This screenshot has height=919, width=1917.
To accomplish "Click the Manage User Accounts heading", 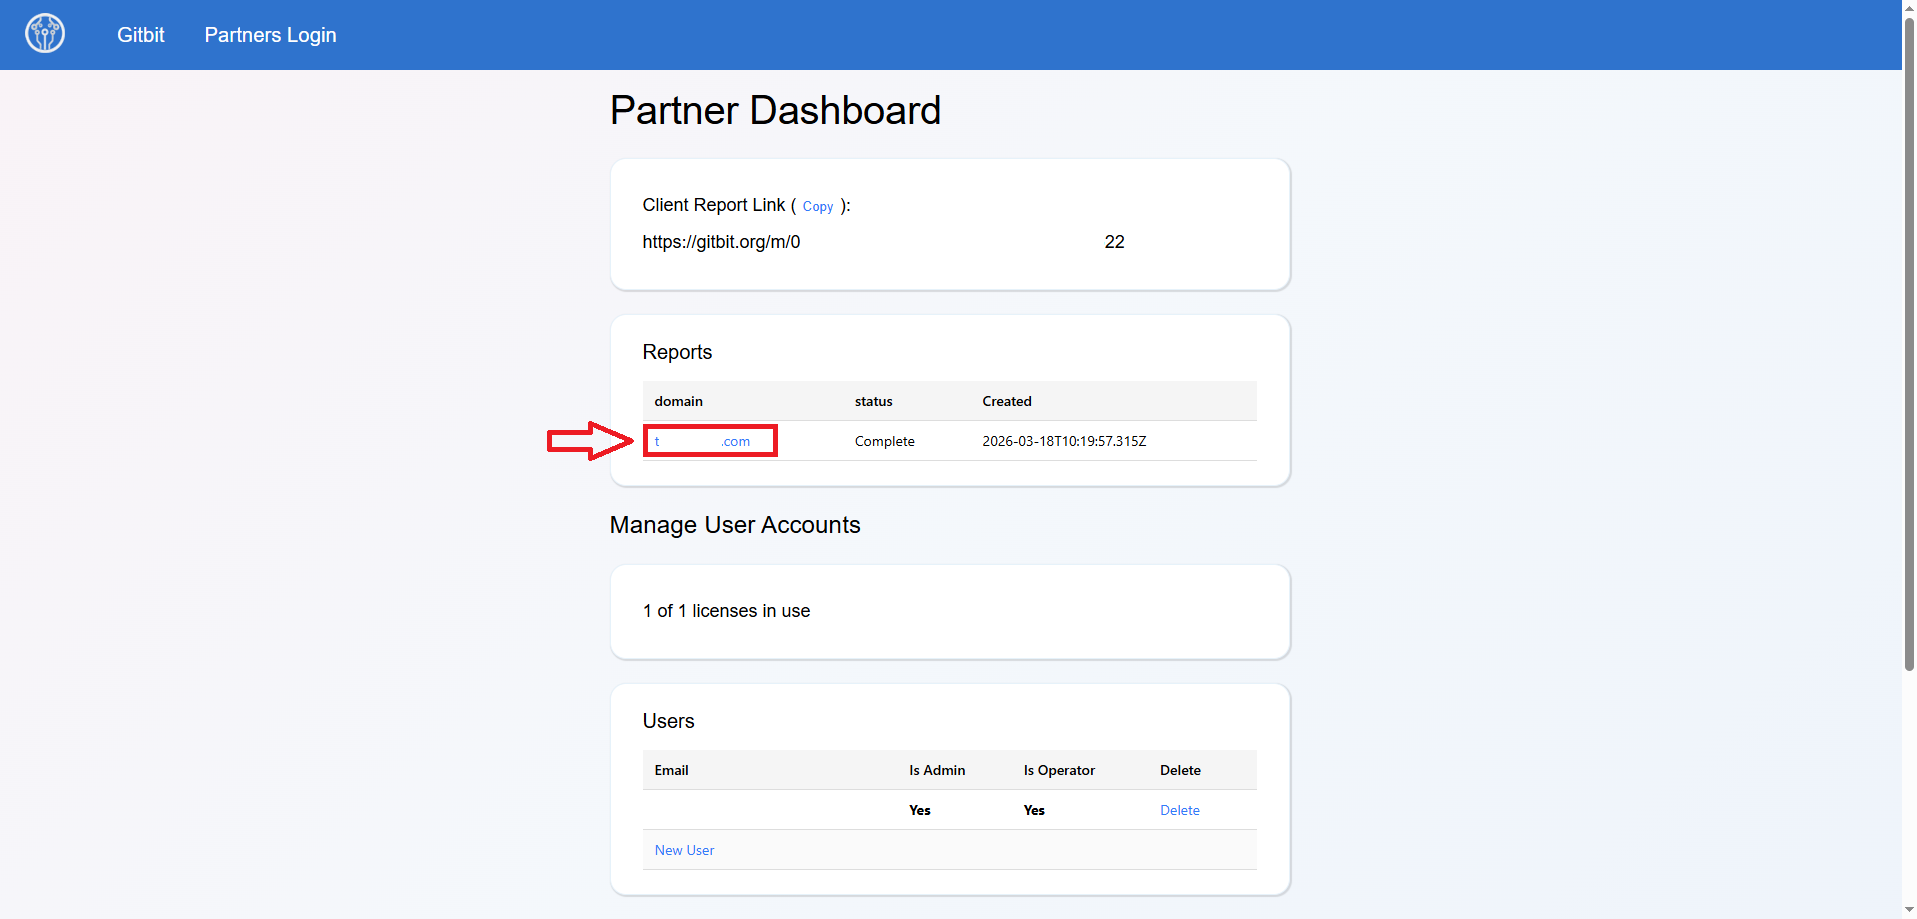I will tap(734, 524).
